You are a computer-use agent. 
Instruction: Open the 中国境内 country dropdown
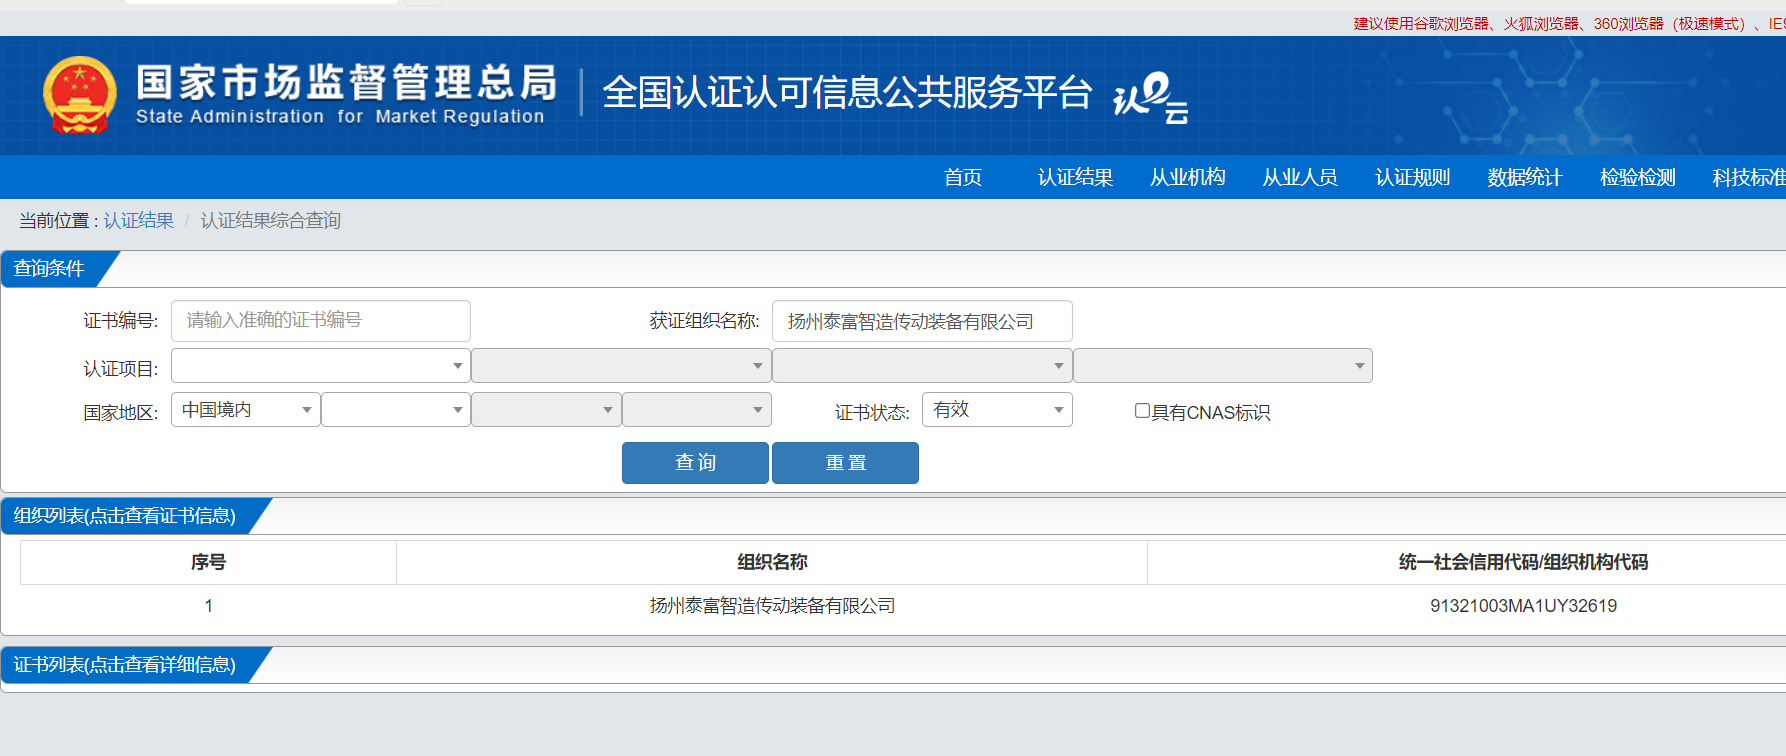coord(246,410)
